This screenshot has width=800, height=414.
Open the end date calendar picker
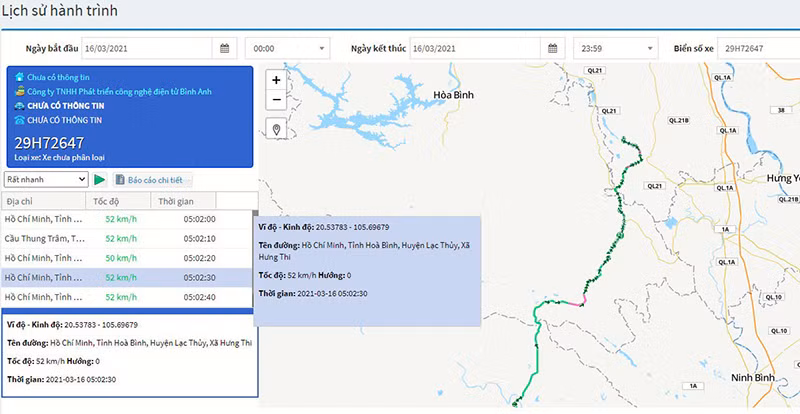pyautogui.click(x=553, y=48)
